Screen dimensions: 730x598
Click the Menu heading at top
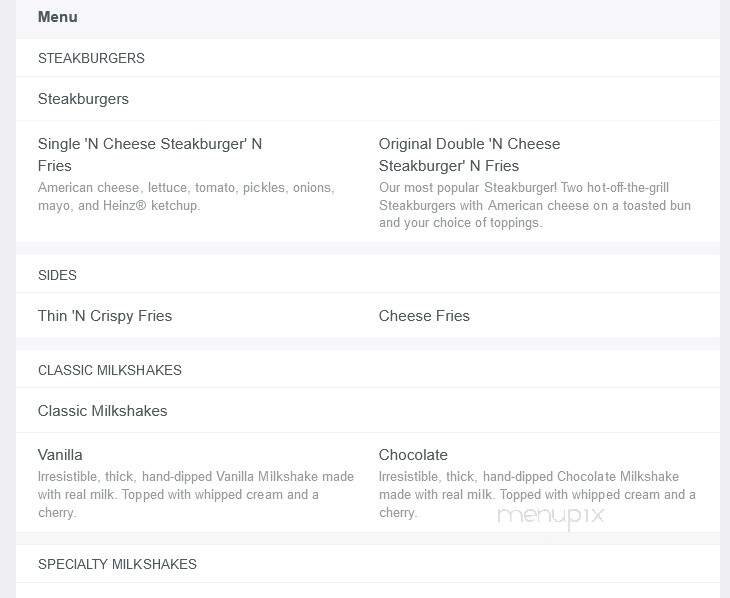pyautogui.click(x=57, y=17)
